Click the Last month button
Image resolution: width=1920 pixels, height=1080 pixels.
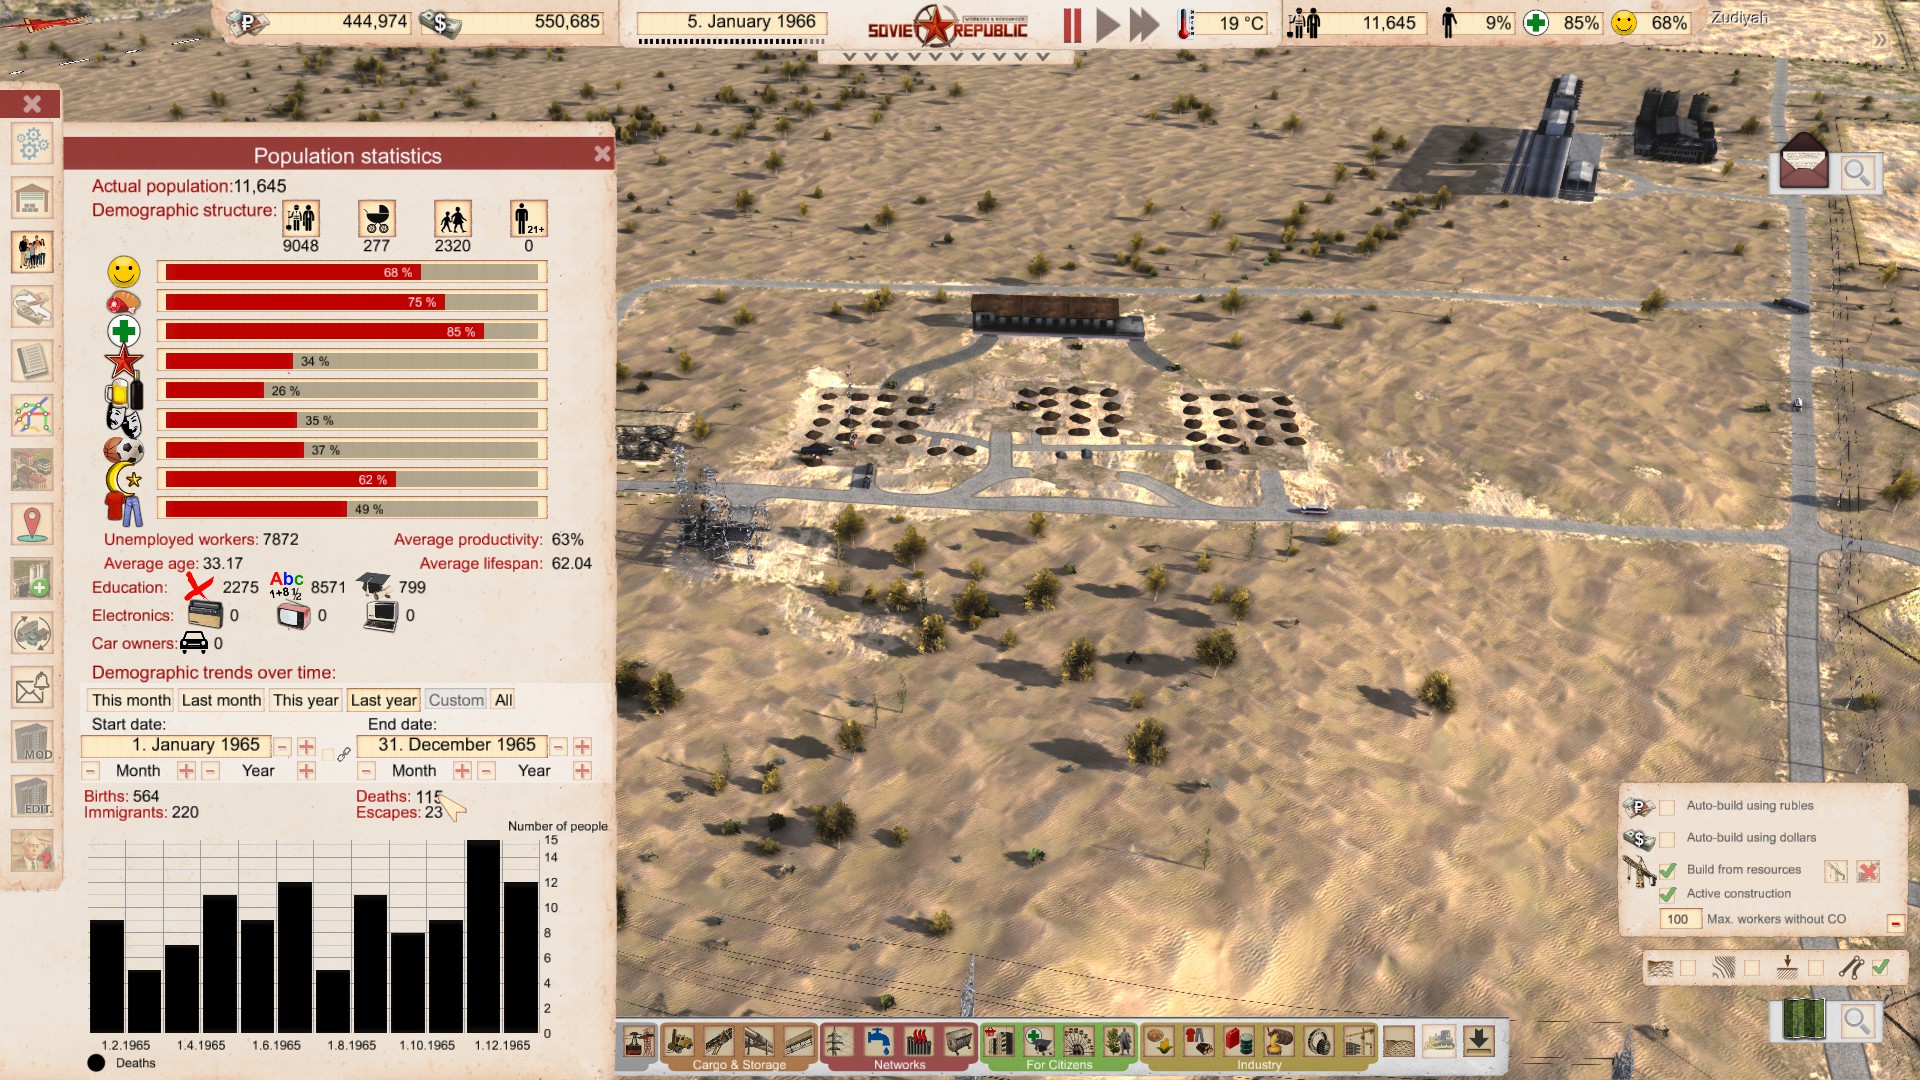click(x=221, y=700)
